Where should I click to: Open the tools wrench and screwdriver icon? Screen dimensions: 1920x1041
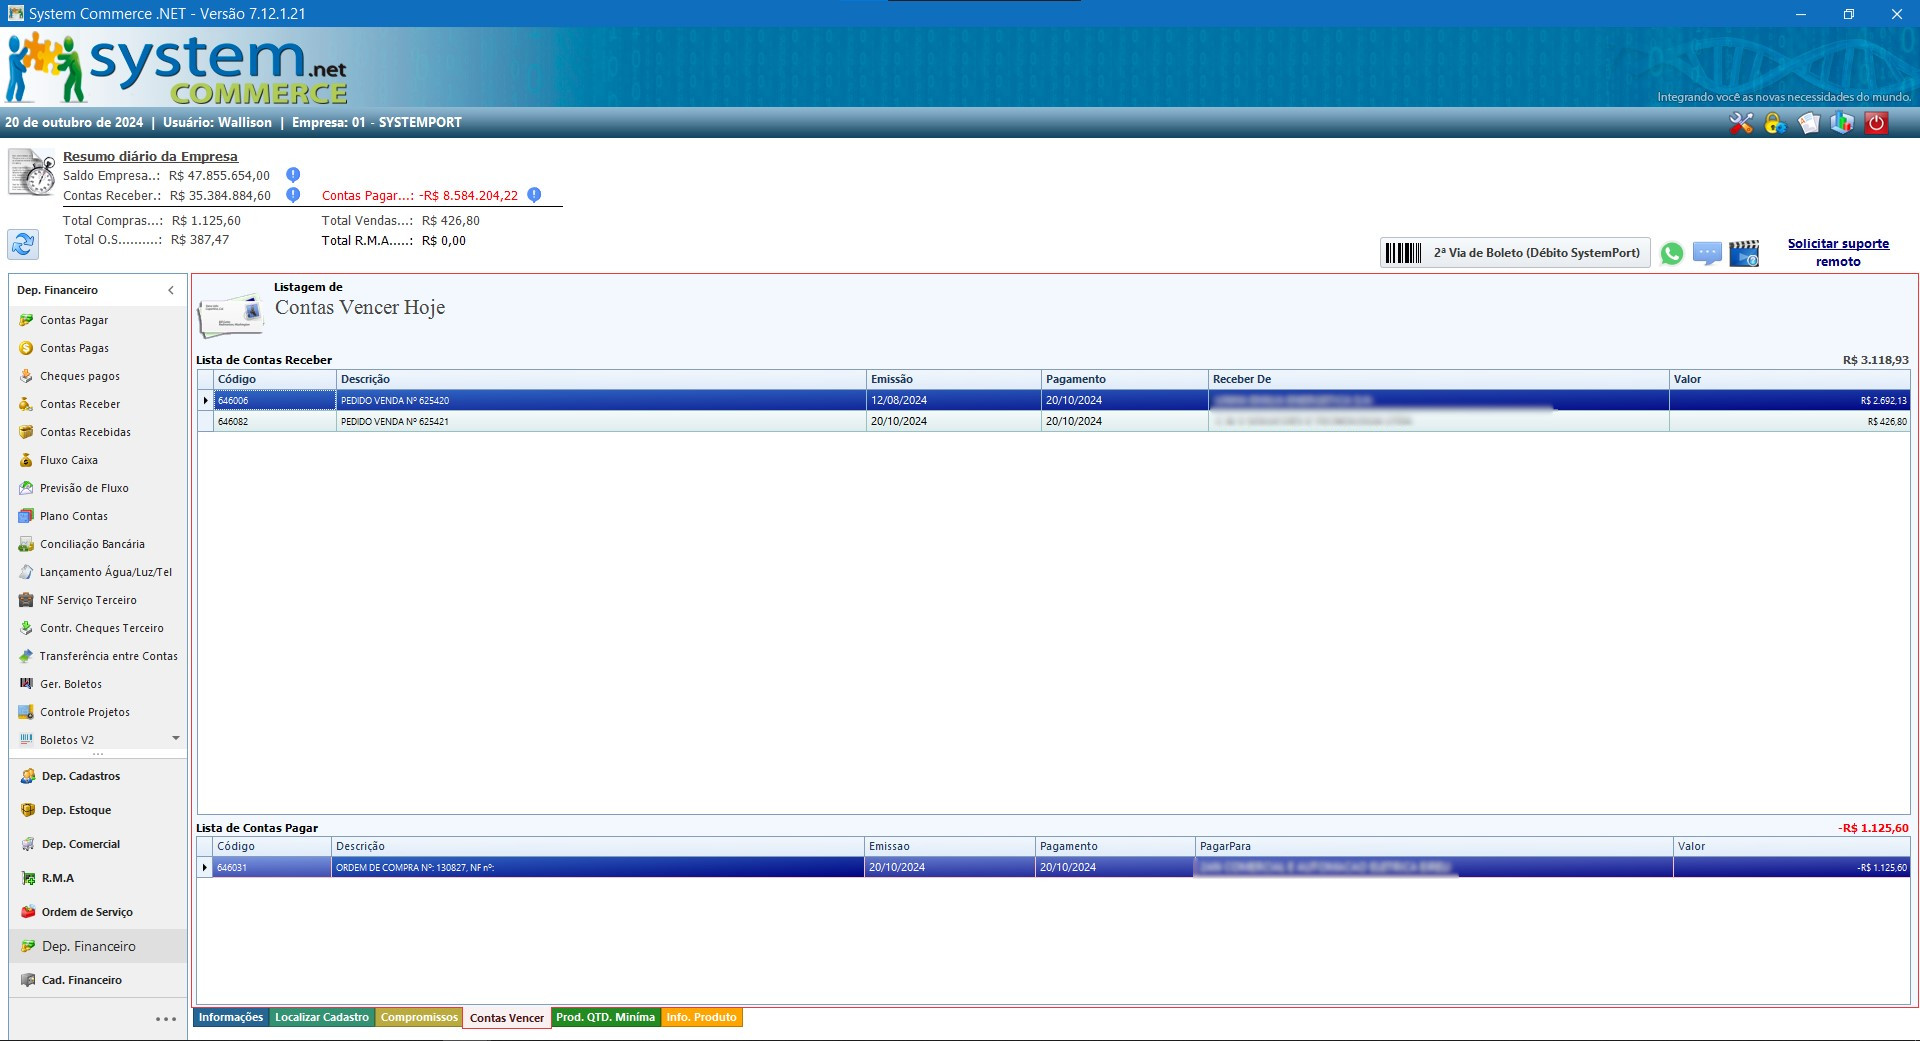1741,123
